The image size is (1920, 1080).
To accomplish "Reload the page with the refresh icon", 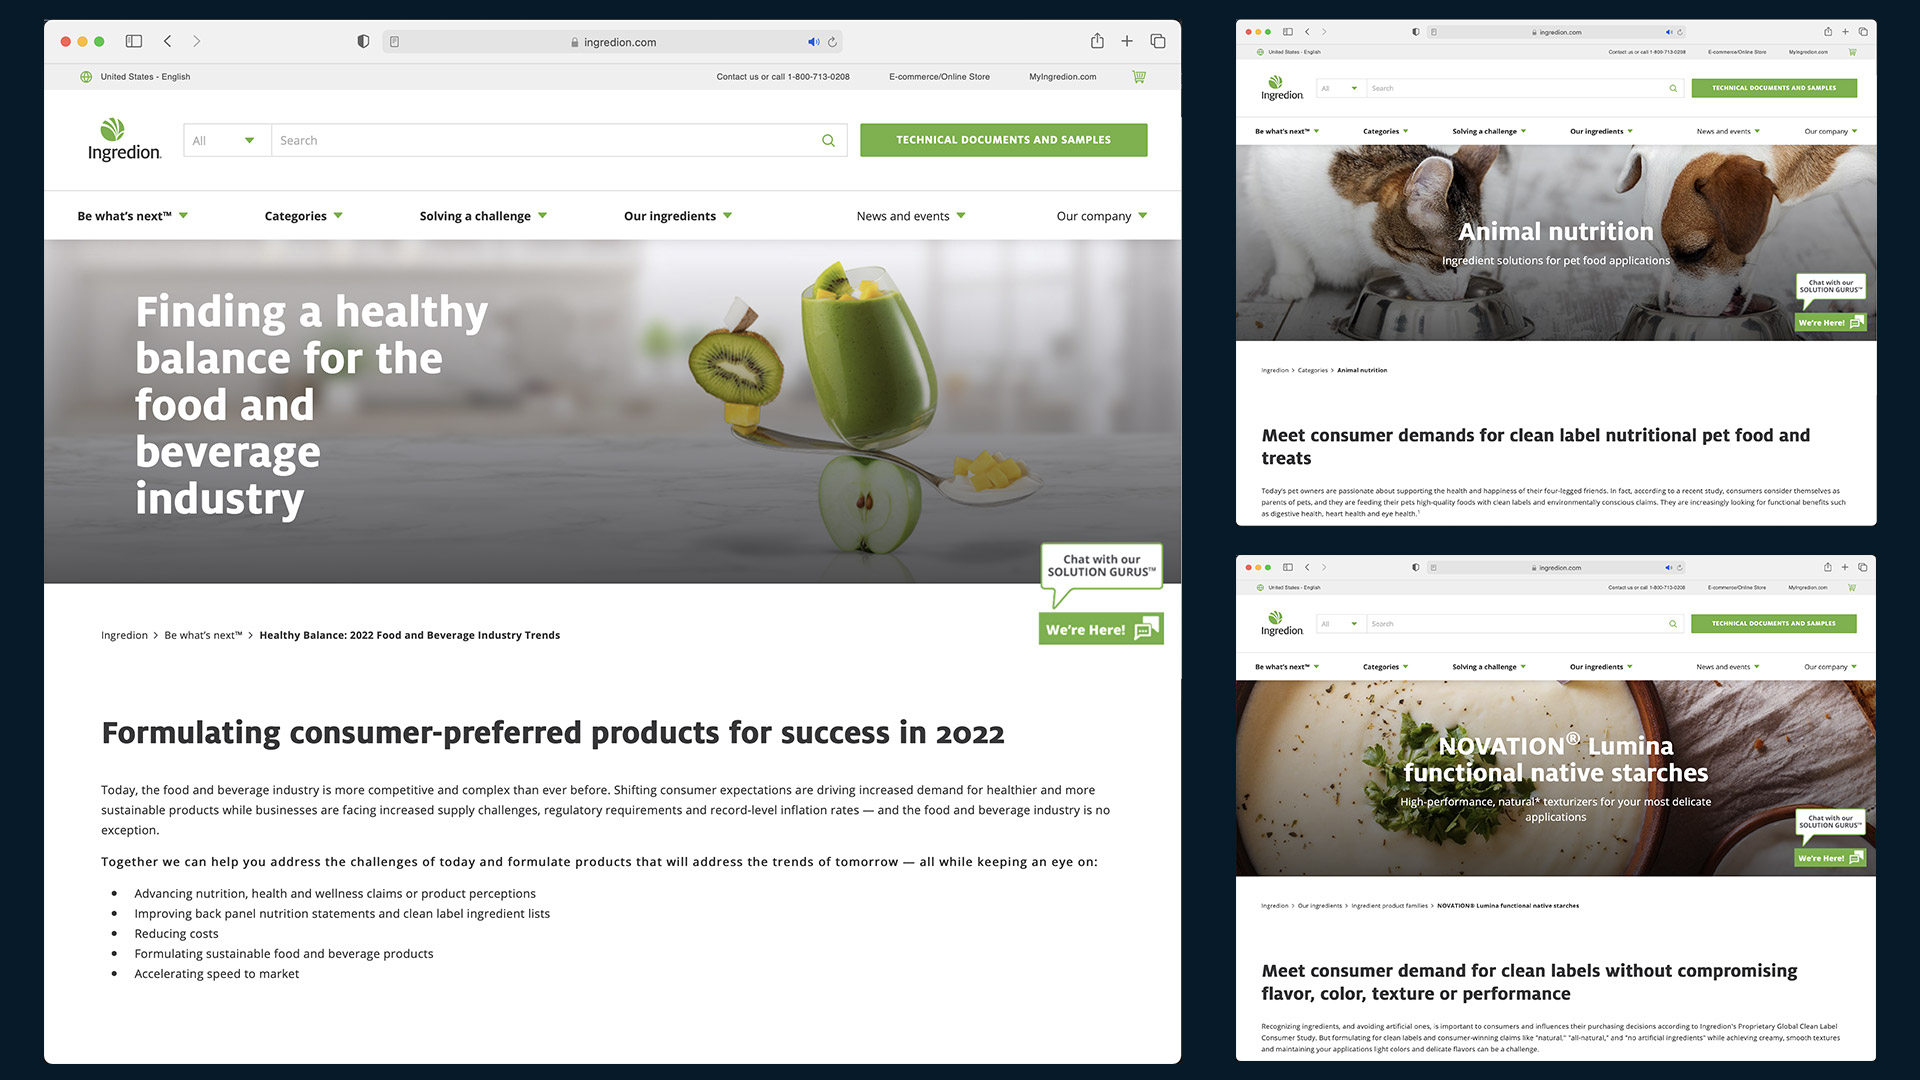I will [832, 42].
